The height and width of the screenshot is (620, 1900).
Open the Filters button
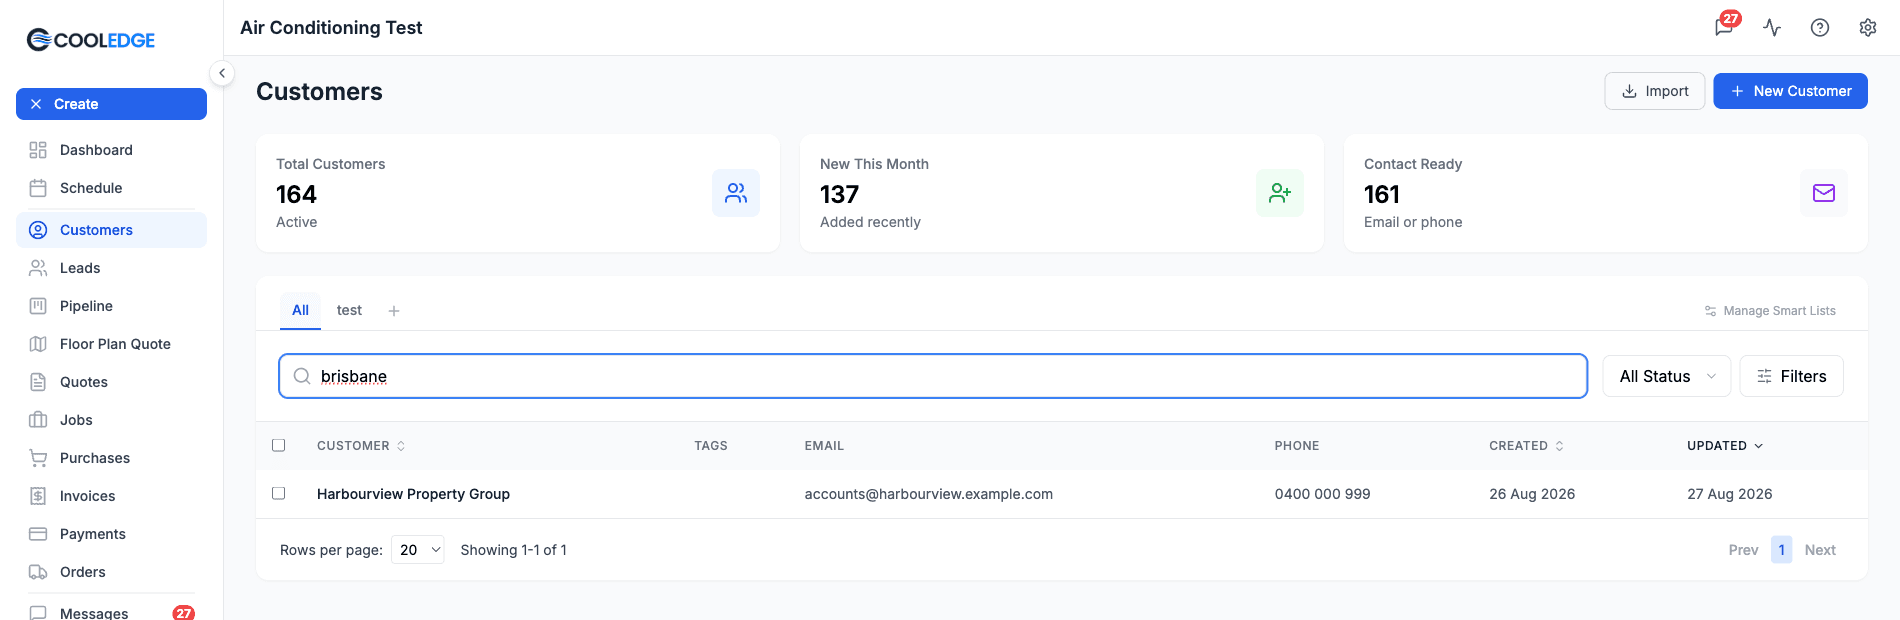1792,376
